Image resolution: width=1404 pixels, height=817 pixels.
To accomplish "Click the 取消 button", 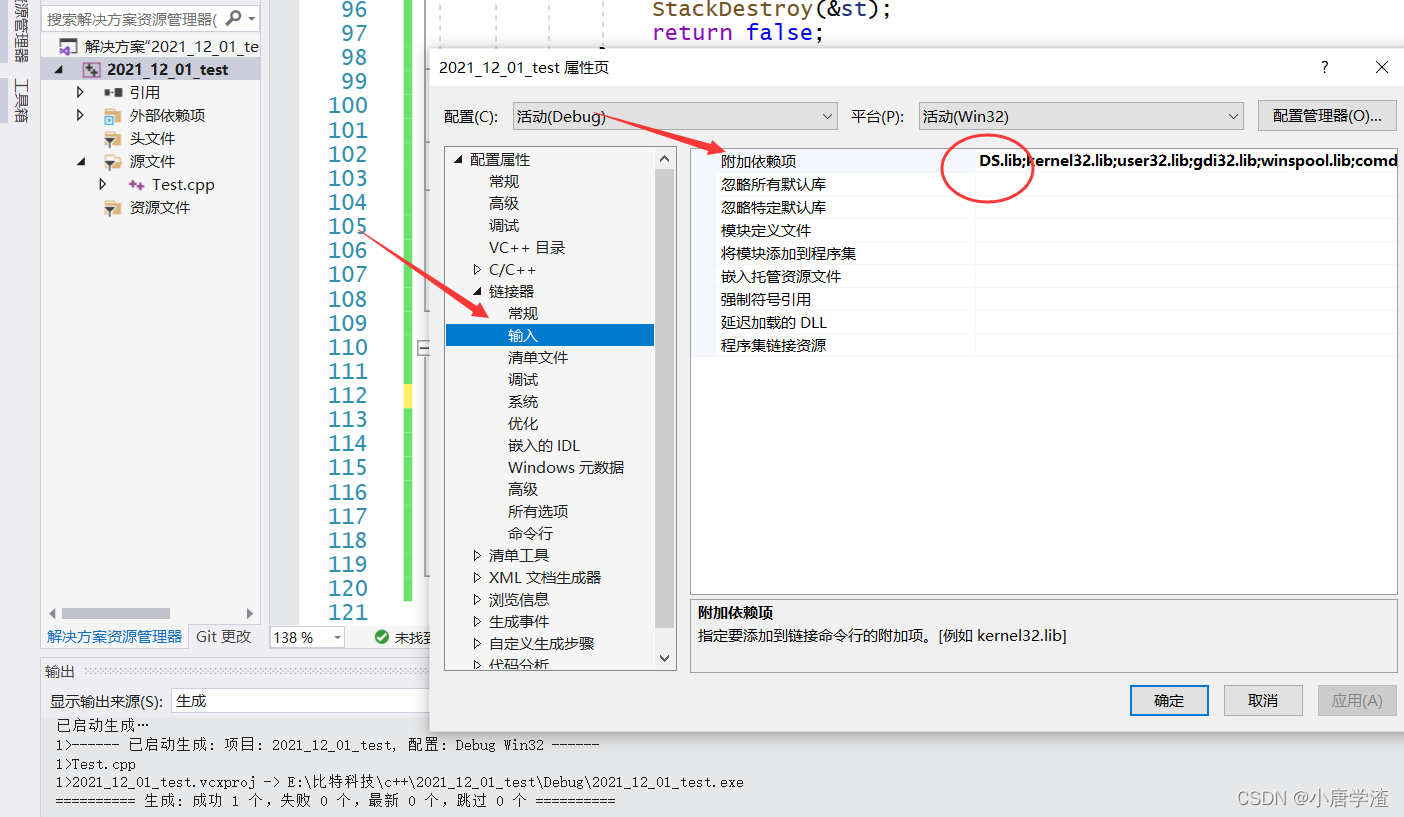I will [x=1263, y=701].
